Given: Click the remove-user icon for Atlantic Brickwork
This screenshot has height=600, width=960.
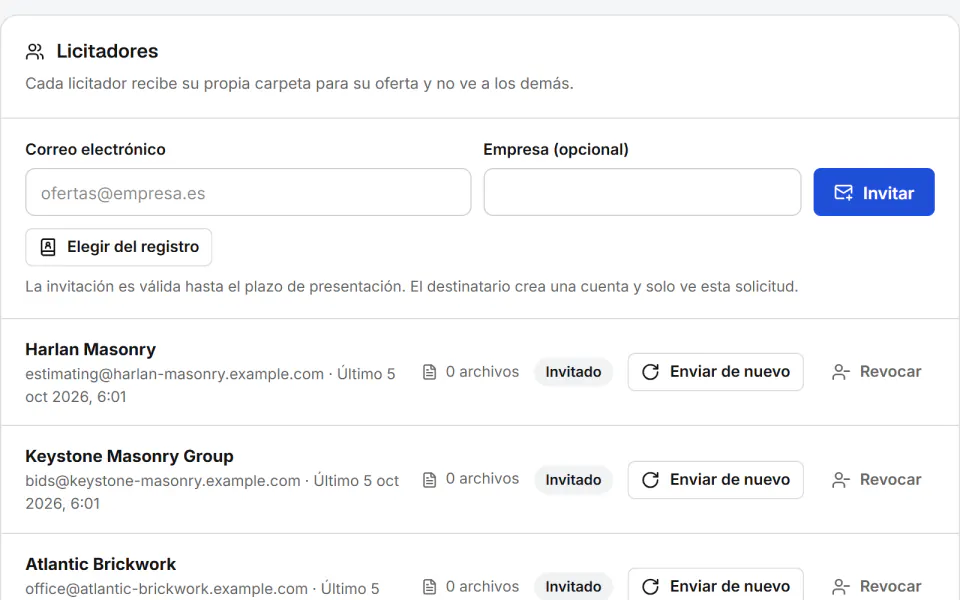Looking at the screenshot, I should coord(841,587).
